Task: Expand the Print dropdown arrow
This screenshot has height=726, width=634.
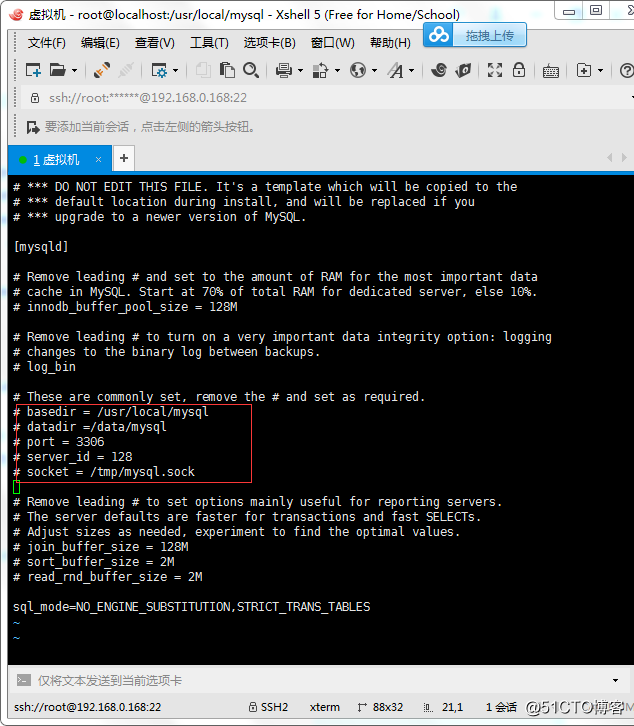Action: [x=300, y=71]
